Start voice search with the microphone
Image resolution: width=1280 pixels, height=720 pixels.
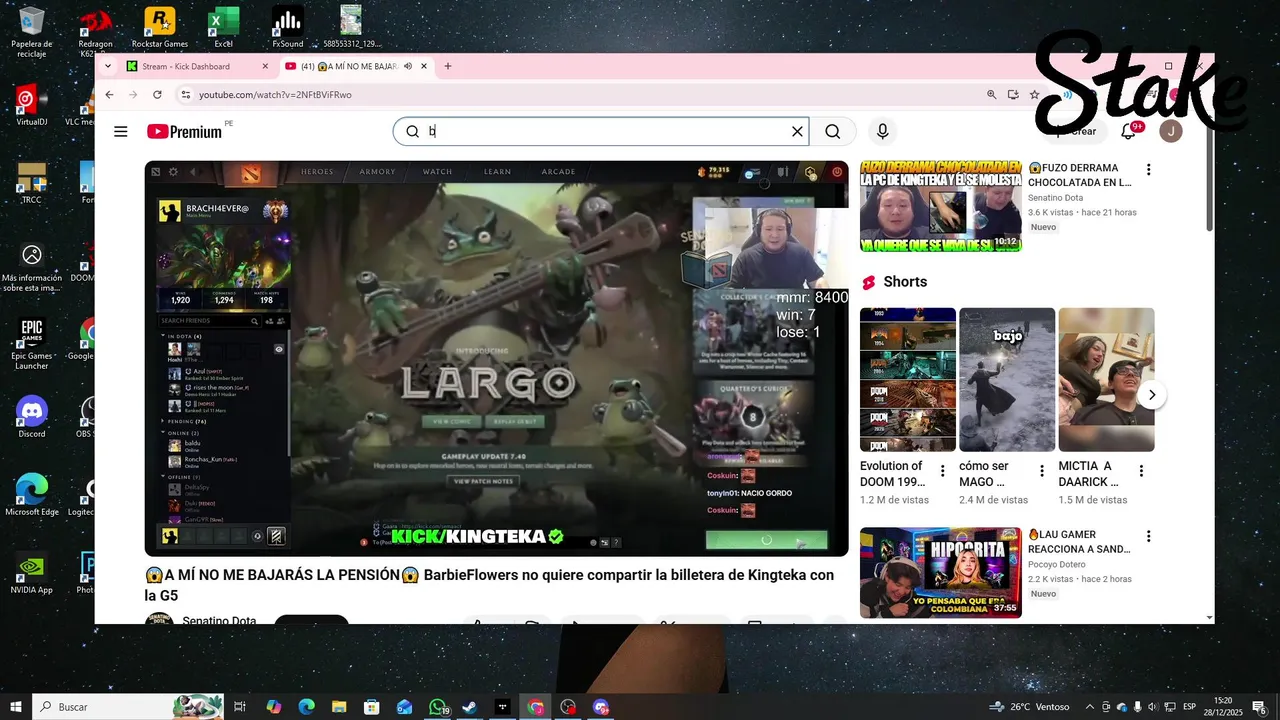tap(882, 131)
